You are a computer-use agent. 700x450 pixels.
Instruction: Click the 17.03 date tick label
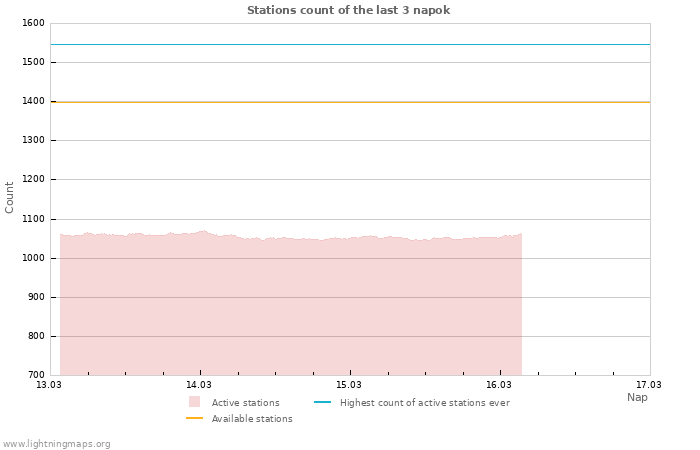649,384
